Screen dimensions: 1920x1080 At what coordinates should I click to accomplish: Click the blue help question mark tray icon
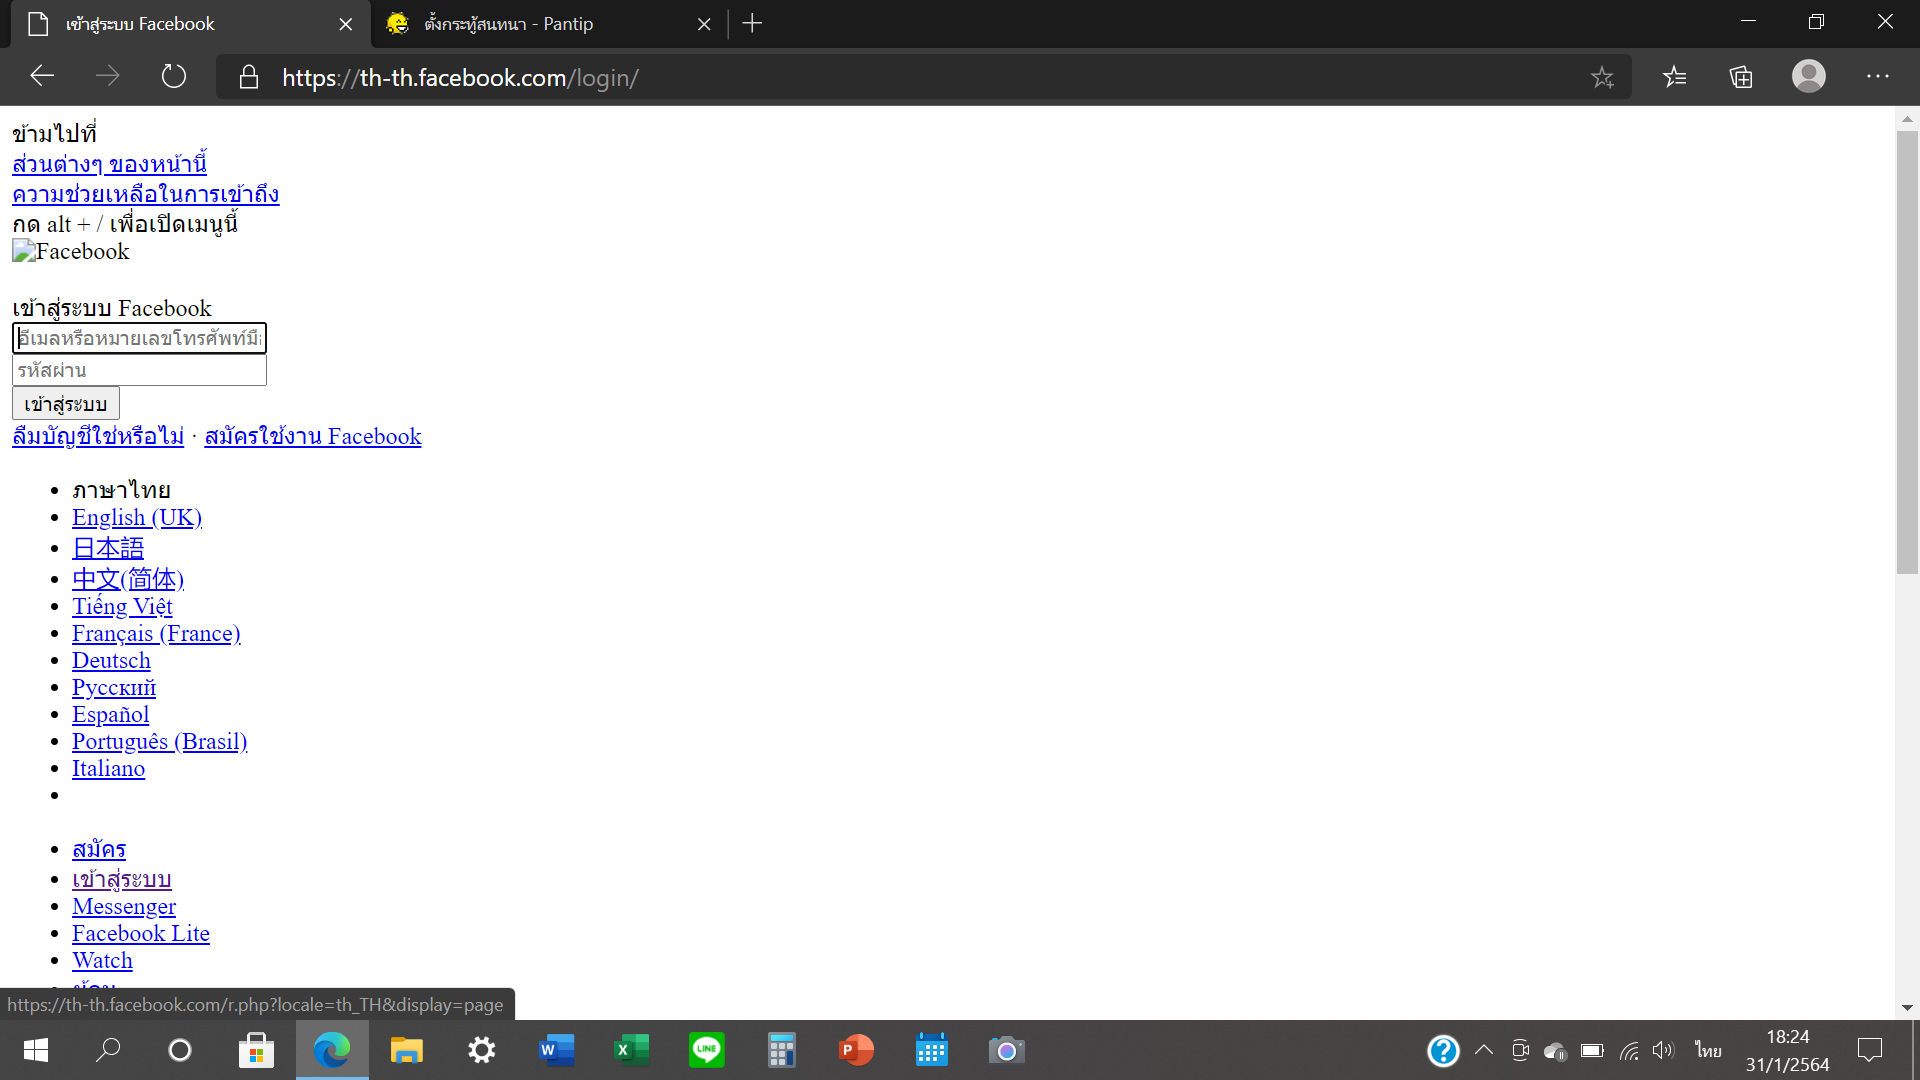(x=1443, y=1050)
